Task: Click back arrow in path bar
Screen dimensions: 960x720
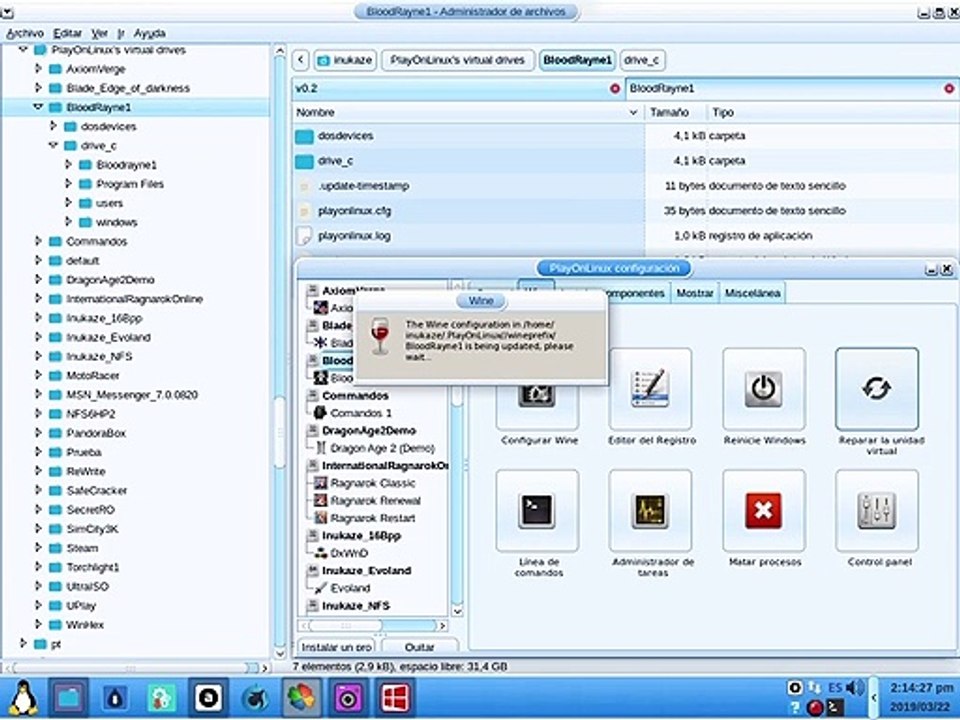Action: pos(301,60)
